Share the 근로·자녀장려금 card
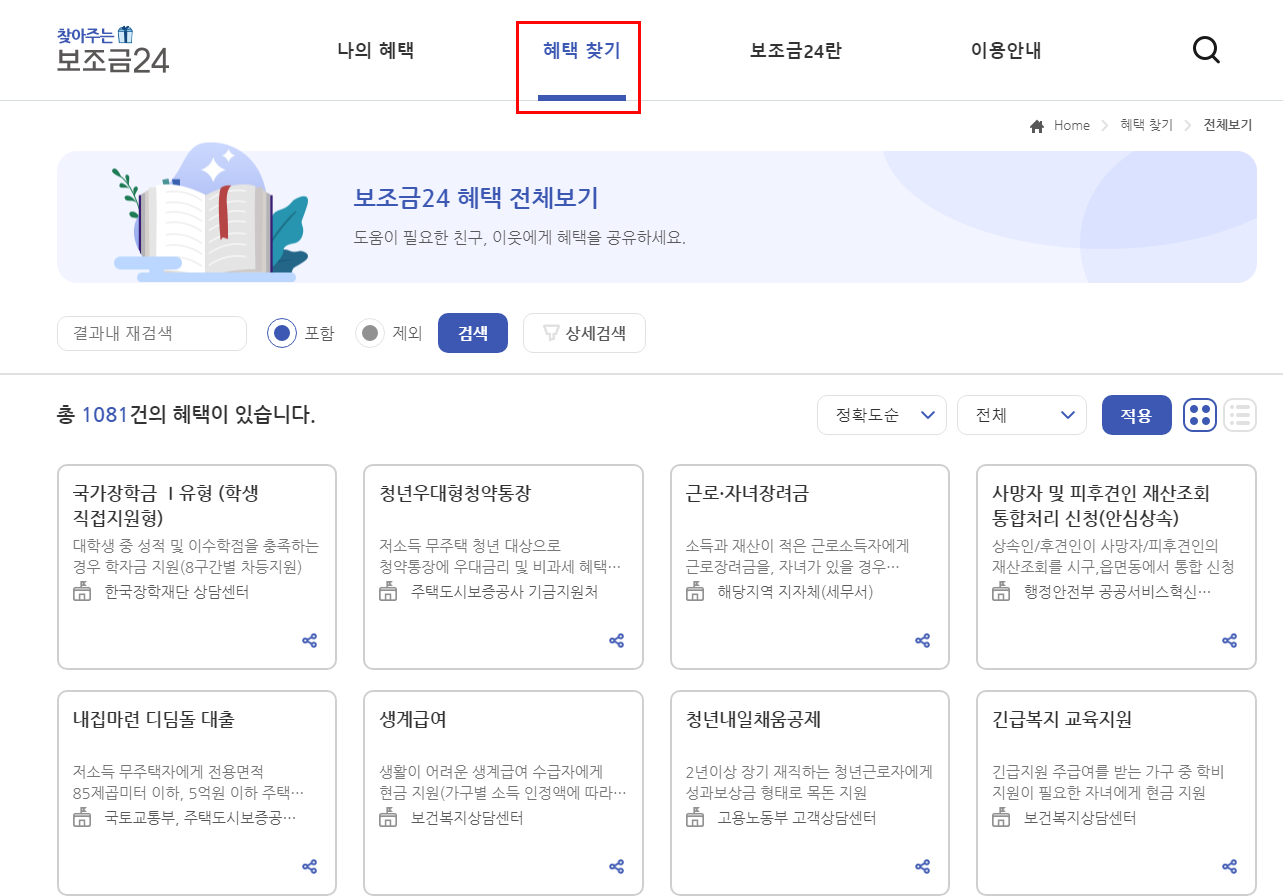1283x896 pixels. (923, 641)
